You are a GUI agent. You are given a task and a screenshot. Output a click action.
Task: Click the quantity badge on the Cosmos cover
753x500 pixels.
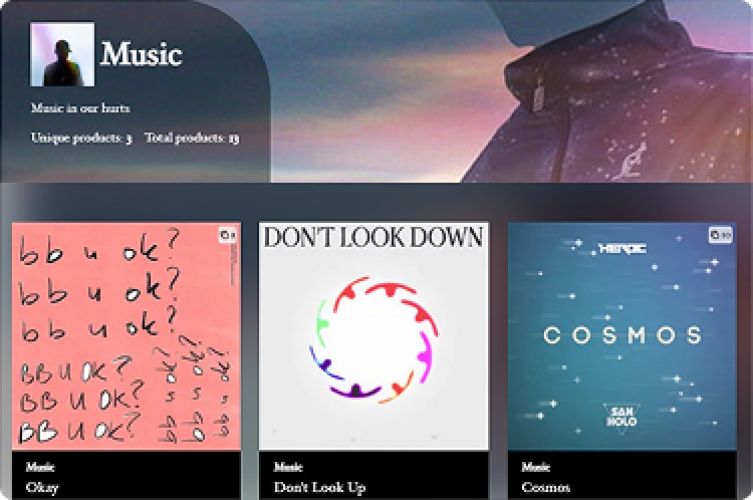click(721, 235)
